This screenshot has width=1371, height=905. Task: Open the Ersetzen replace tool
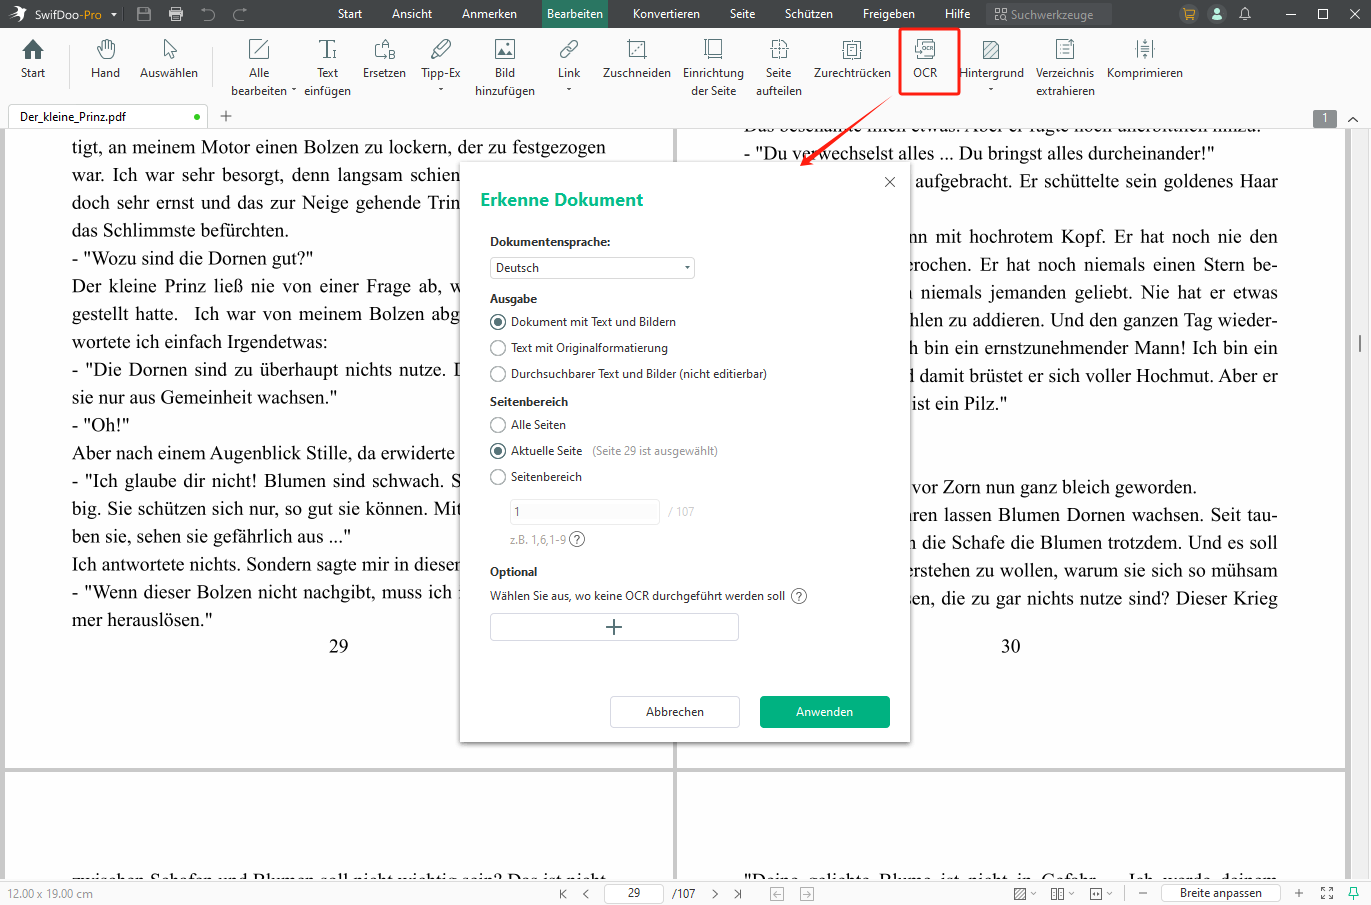384,59
